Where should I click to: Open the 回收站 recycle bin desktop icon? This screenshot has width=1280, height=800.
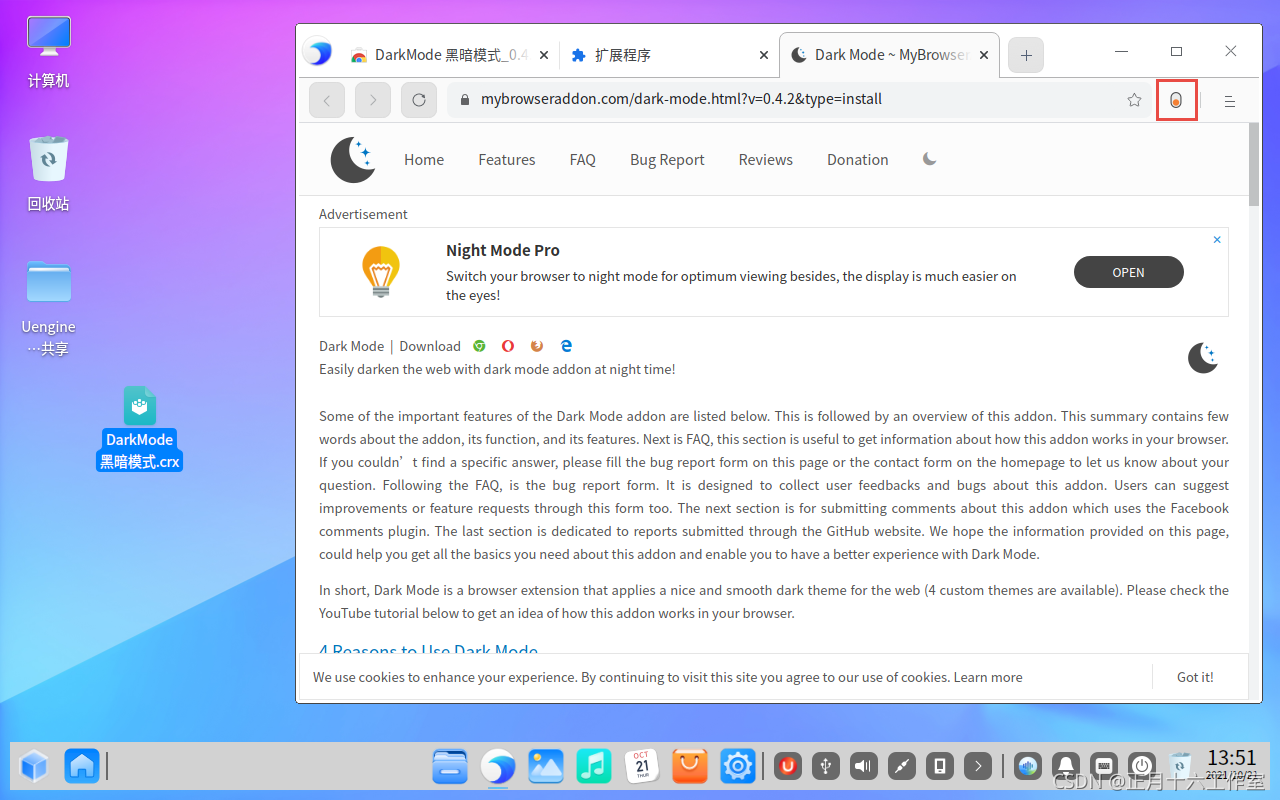49,175
